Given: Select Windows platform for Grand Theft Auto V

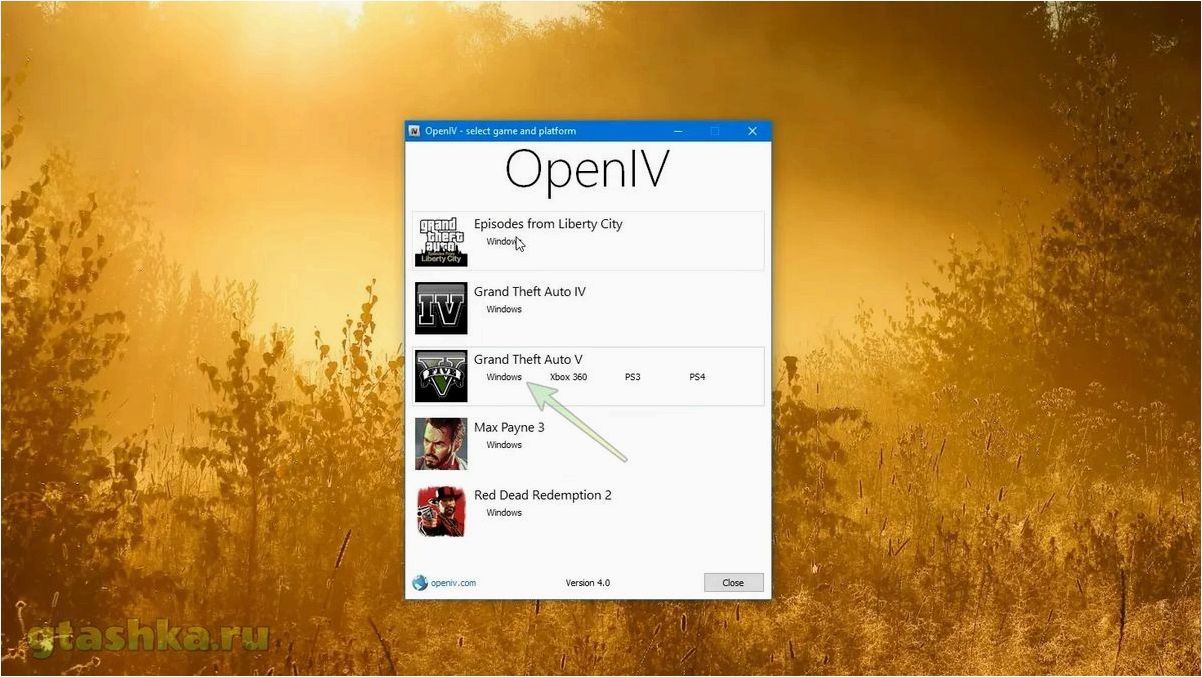Looking at the screenshot, I should click(x=504, y=377).
